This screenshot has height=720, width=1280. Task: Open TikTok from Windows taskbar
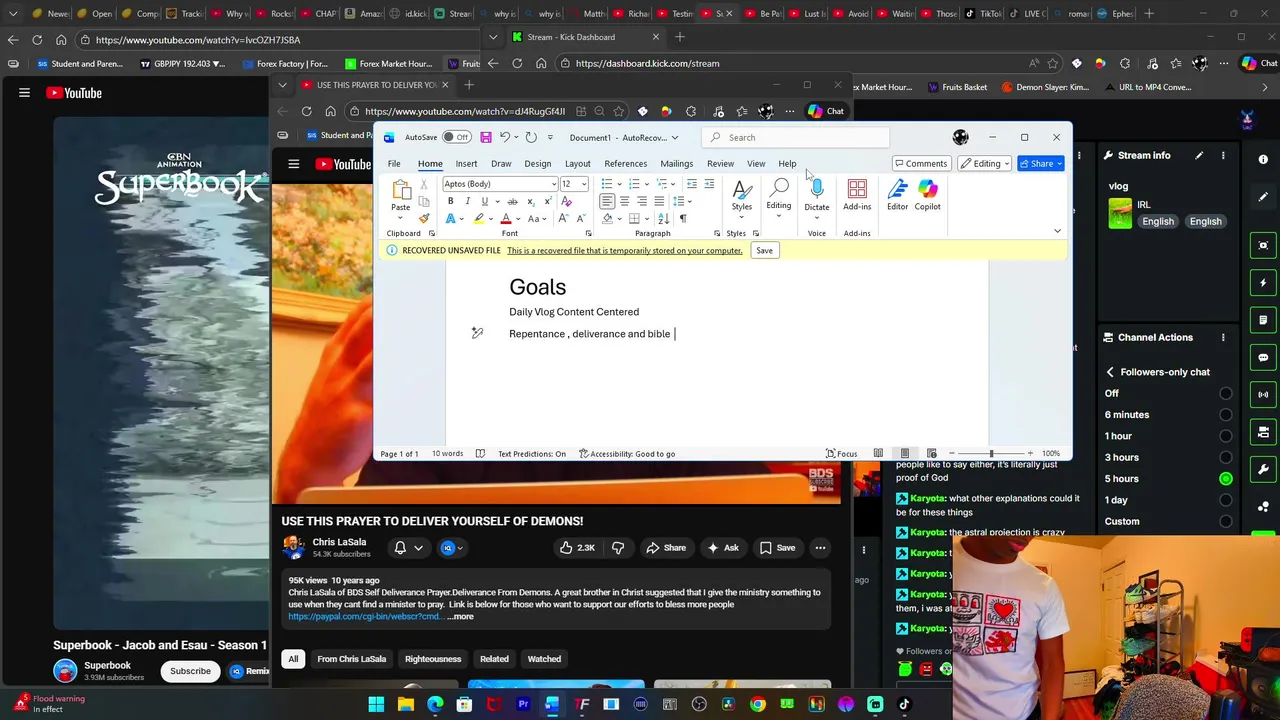click(x=905, y=705)
